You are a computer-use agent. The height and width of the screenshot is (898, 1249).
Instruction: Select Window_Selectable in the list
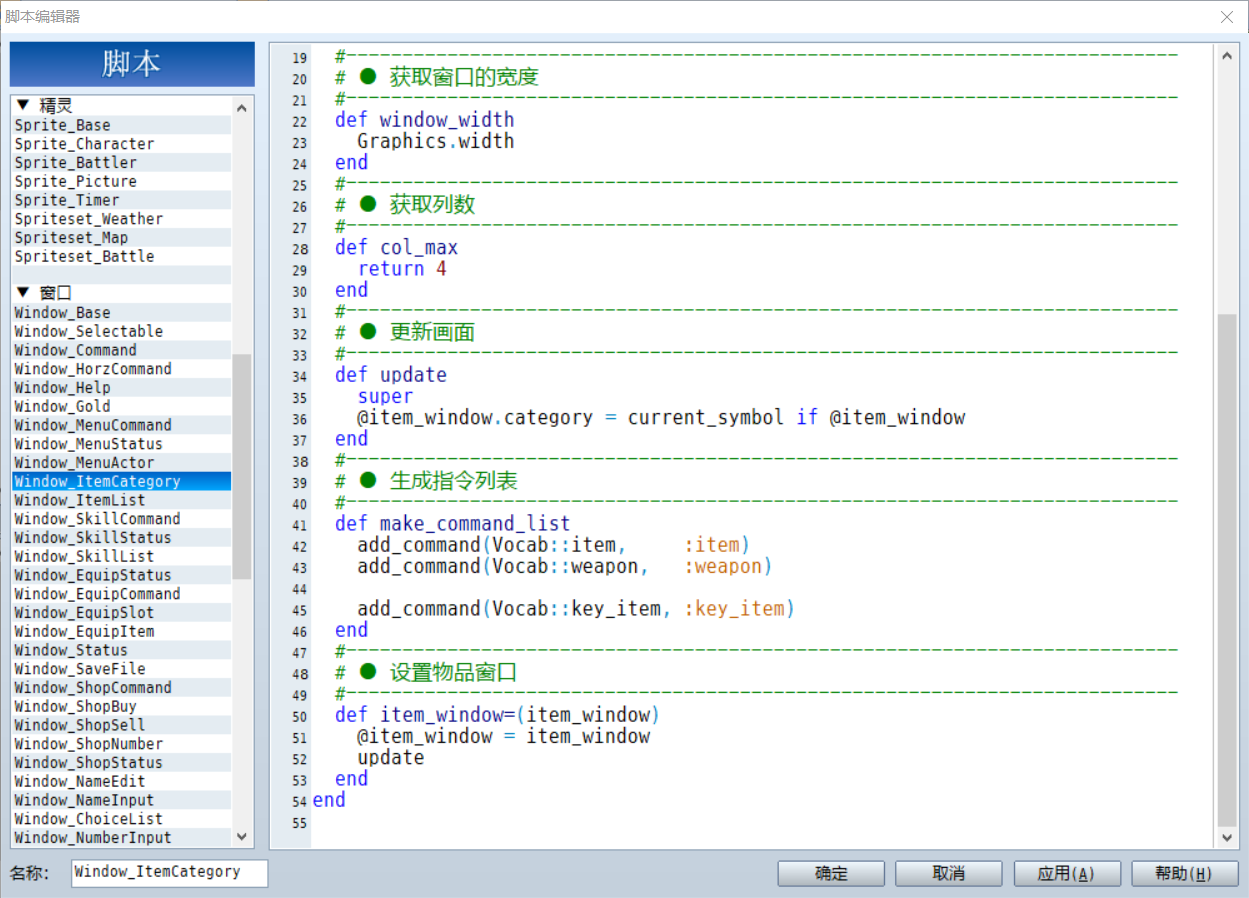tap(122, 331)
